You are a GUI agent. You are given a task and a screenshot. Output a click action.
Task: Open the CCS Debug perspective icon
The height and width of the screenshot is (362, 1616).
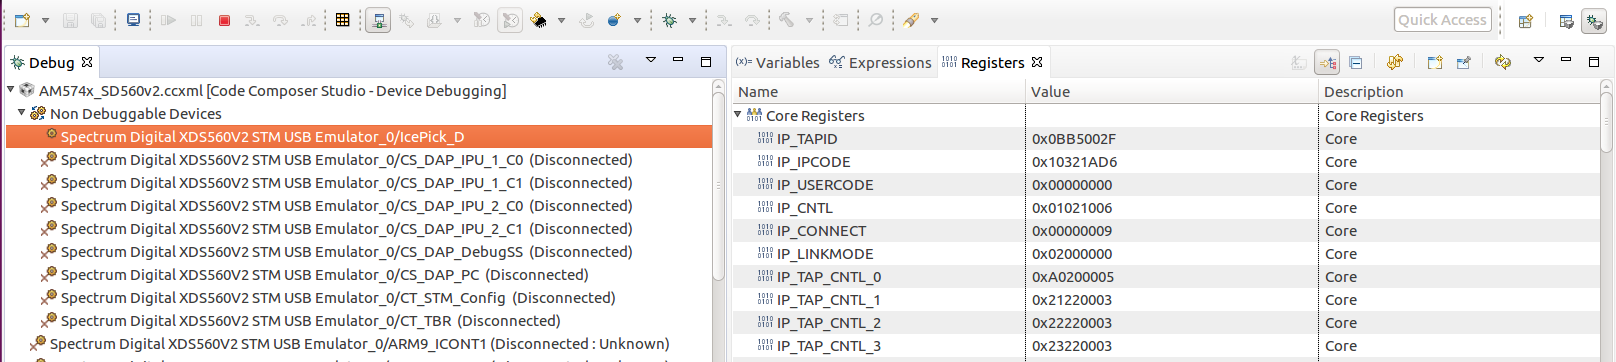click(x=1594, y=21)
